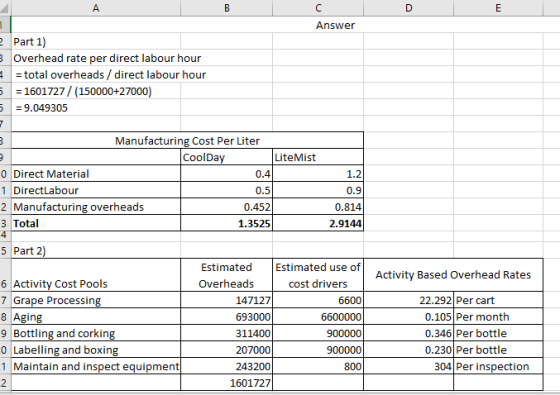The width and height of the screenshot is (560, 395).
Task: Click the 'Direct Material' row label
Action: coord(96,174)
